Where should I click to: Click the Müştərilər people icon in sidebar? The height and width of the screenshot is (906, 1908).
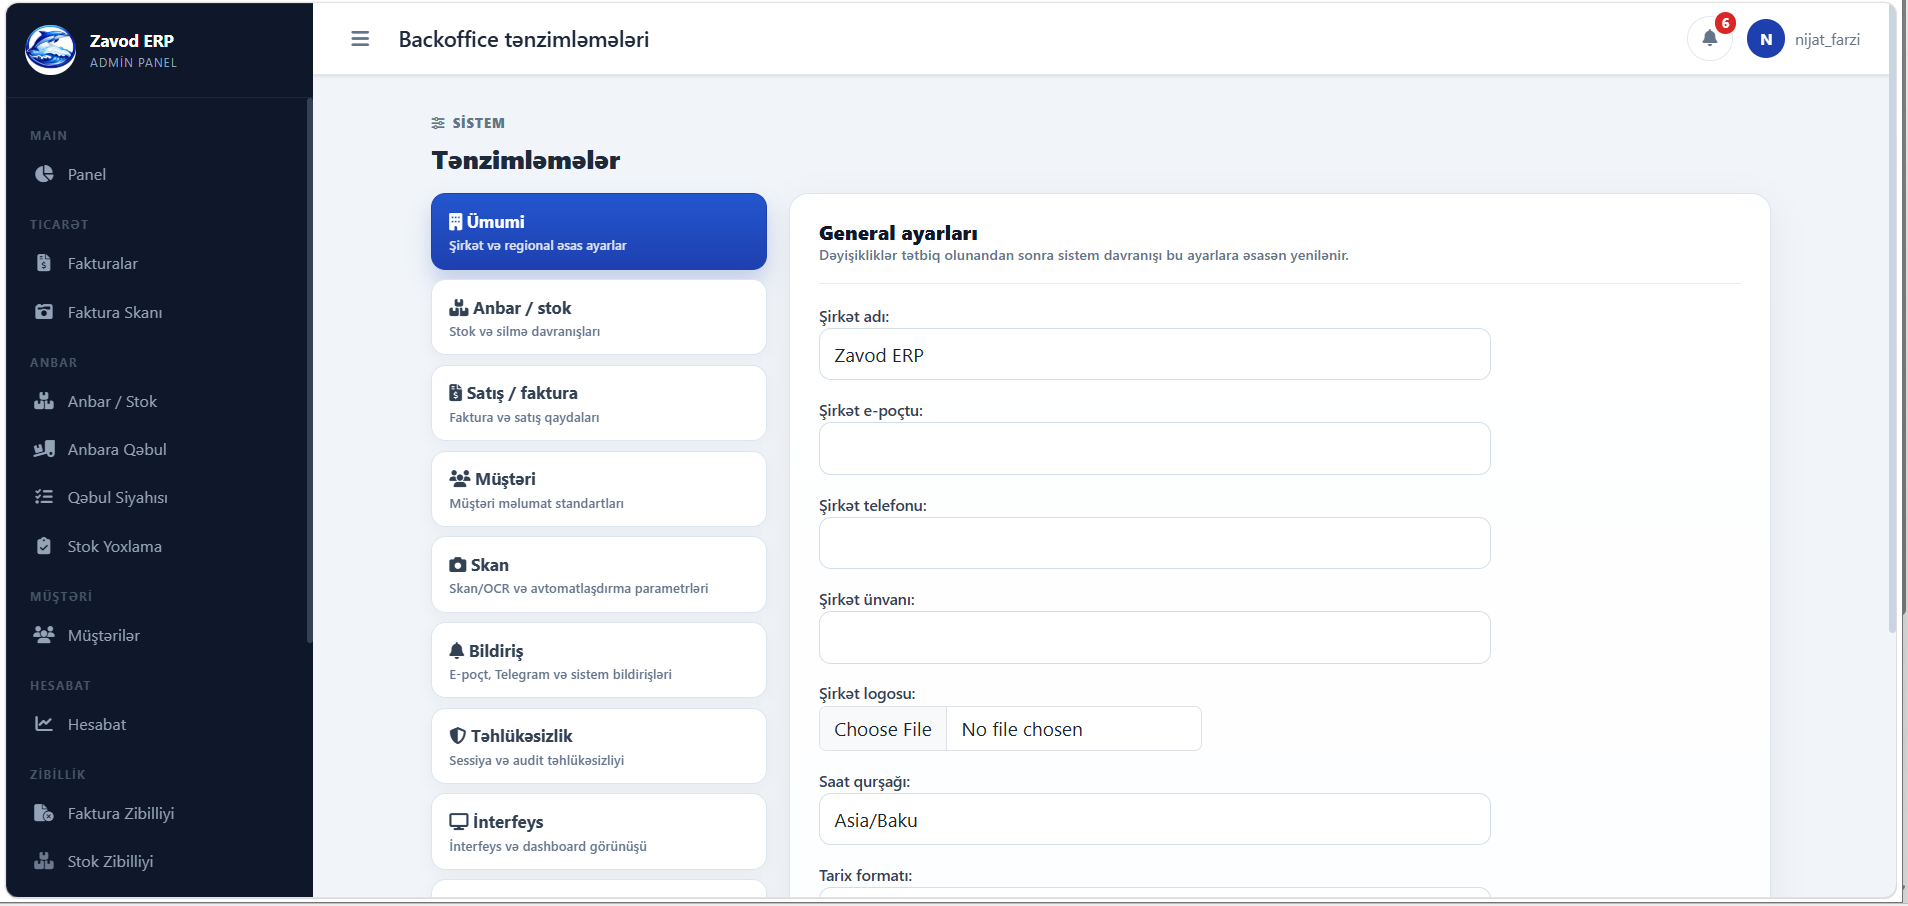(x=44, y=635)
